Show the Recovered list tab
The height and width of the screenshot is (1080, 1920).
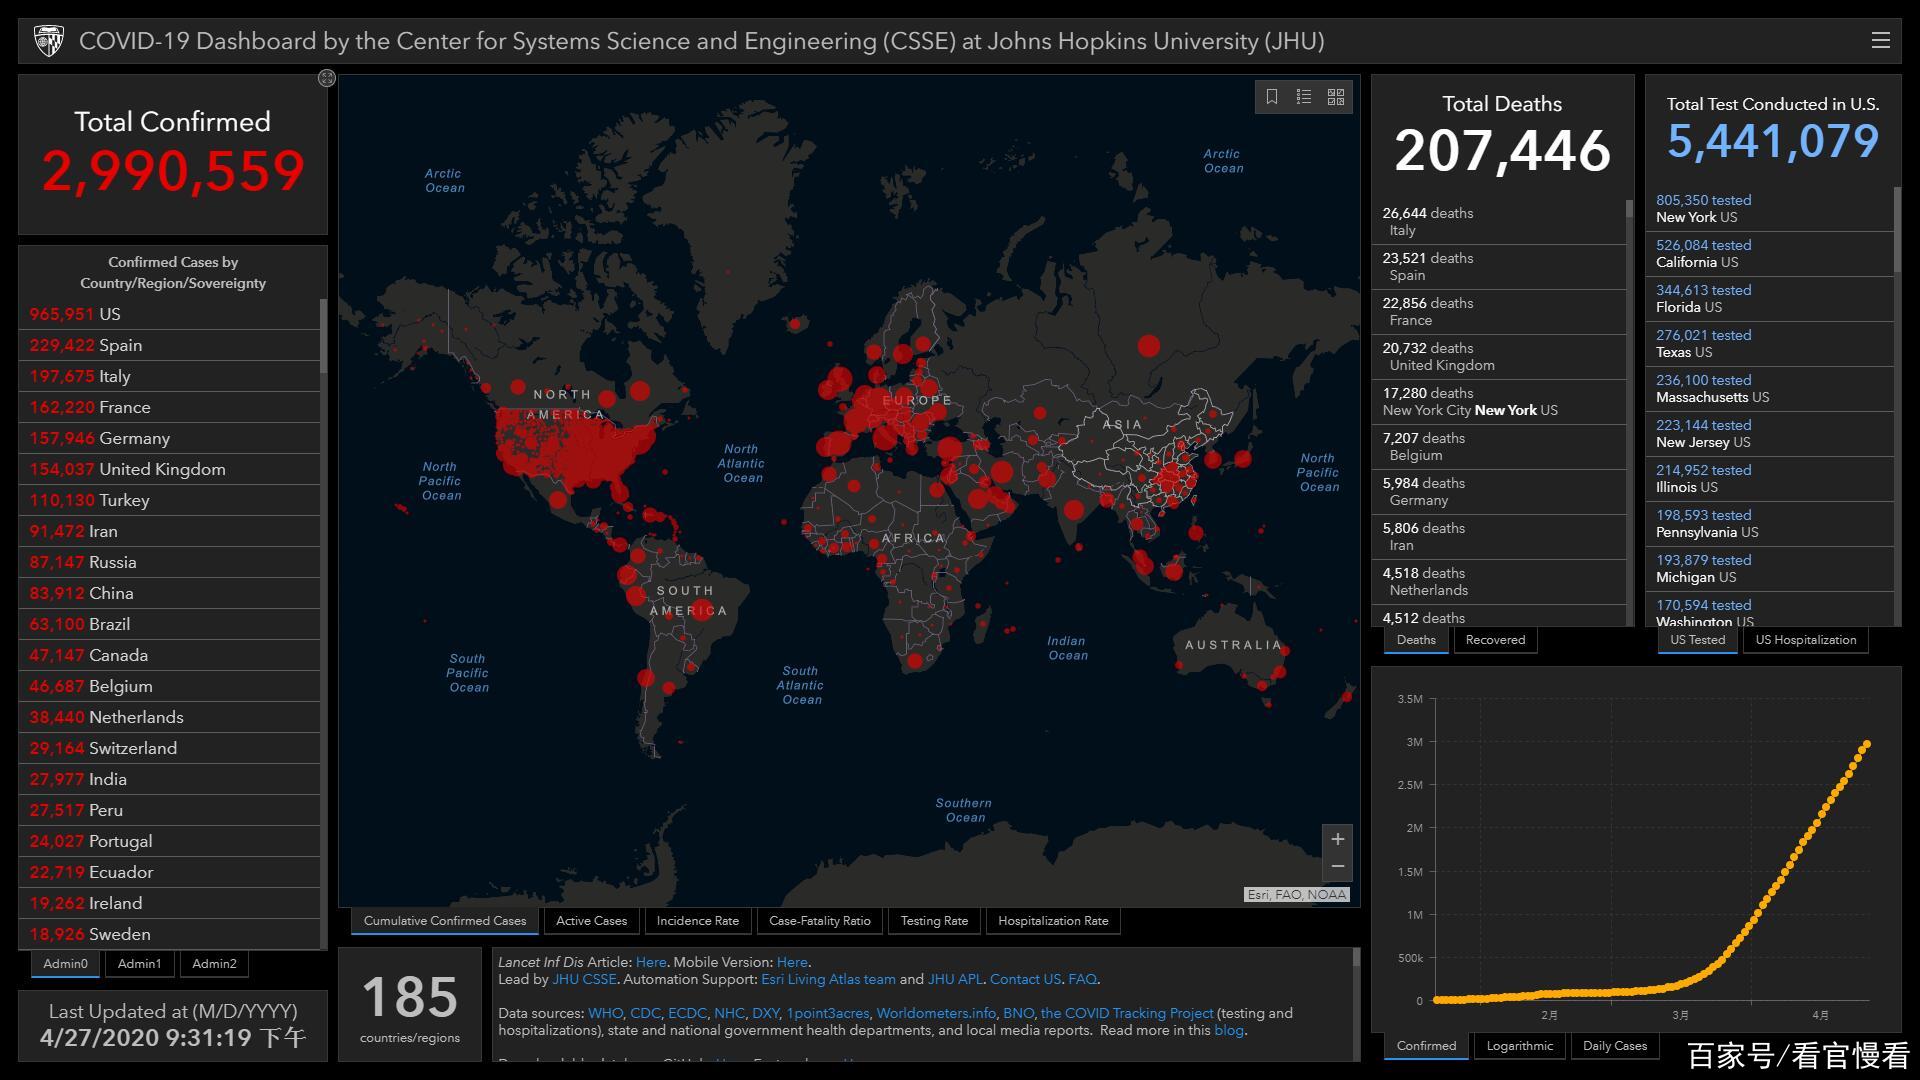coord(1495,640)
